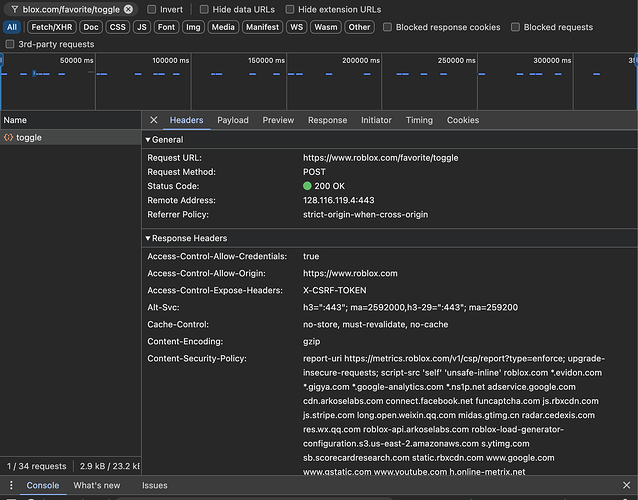This screenshot has width=638, height=500.
Task: Filter by WS requests
Action: (x=296, y=27)
